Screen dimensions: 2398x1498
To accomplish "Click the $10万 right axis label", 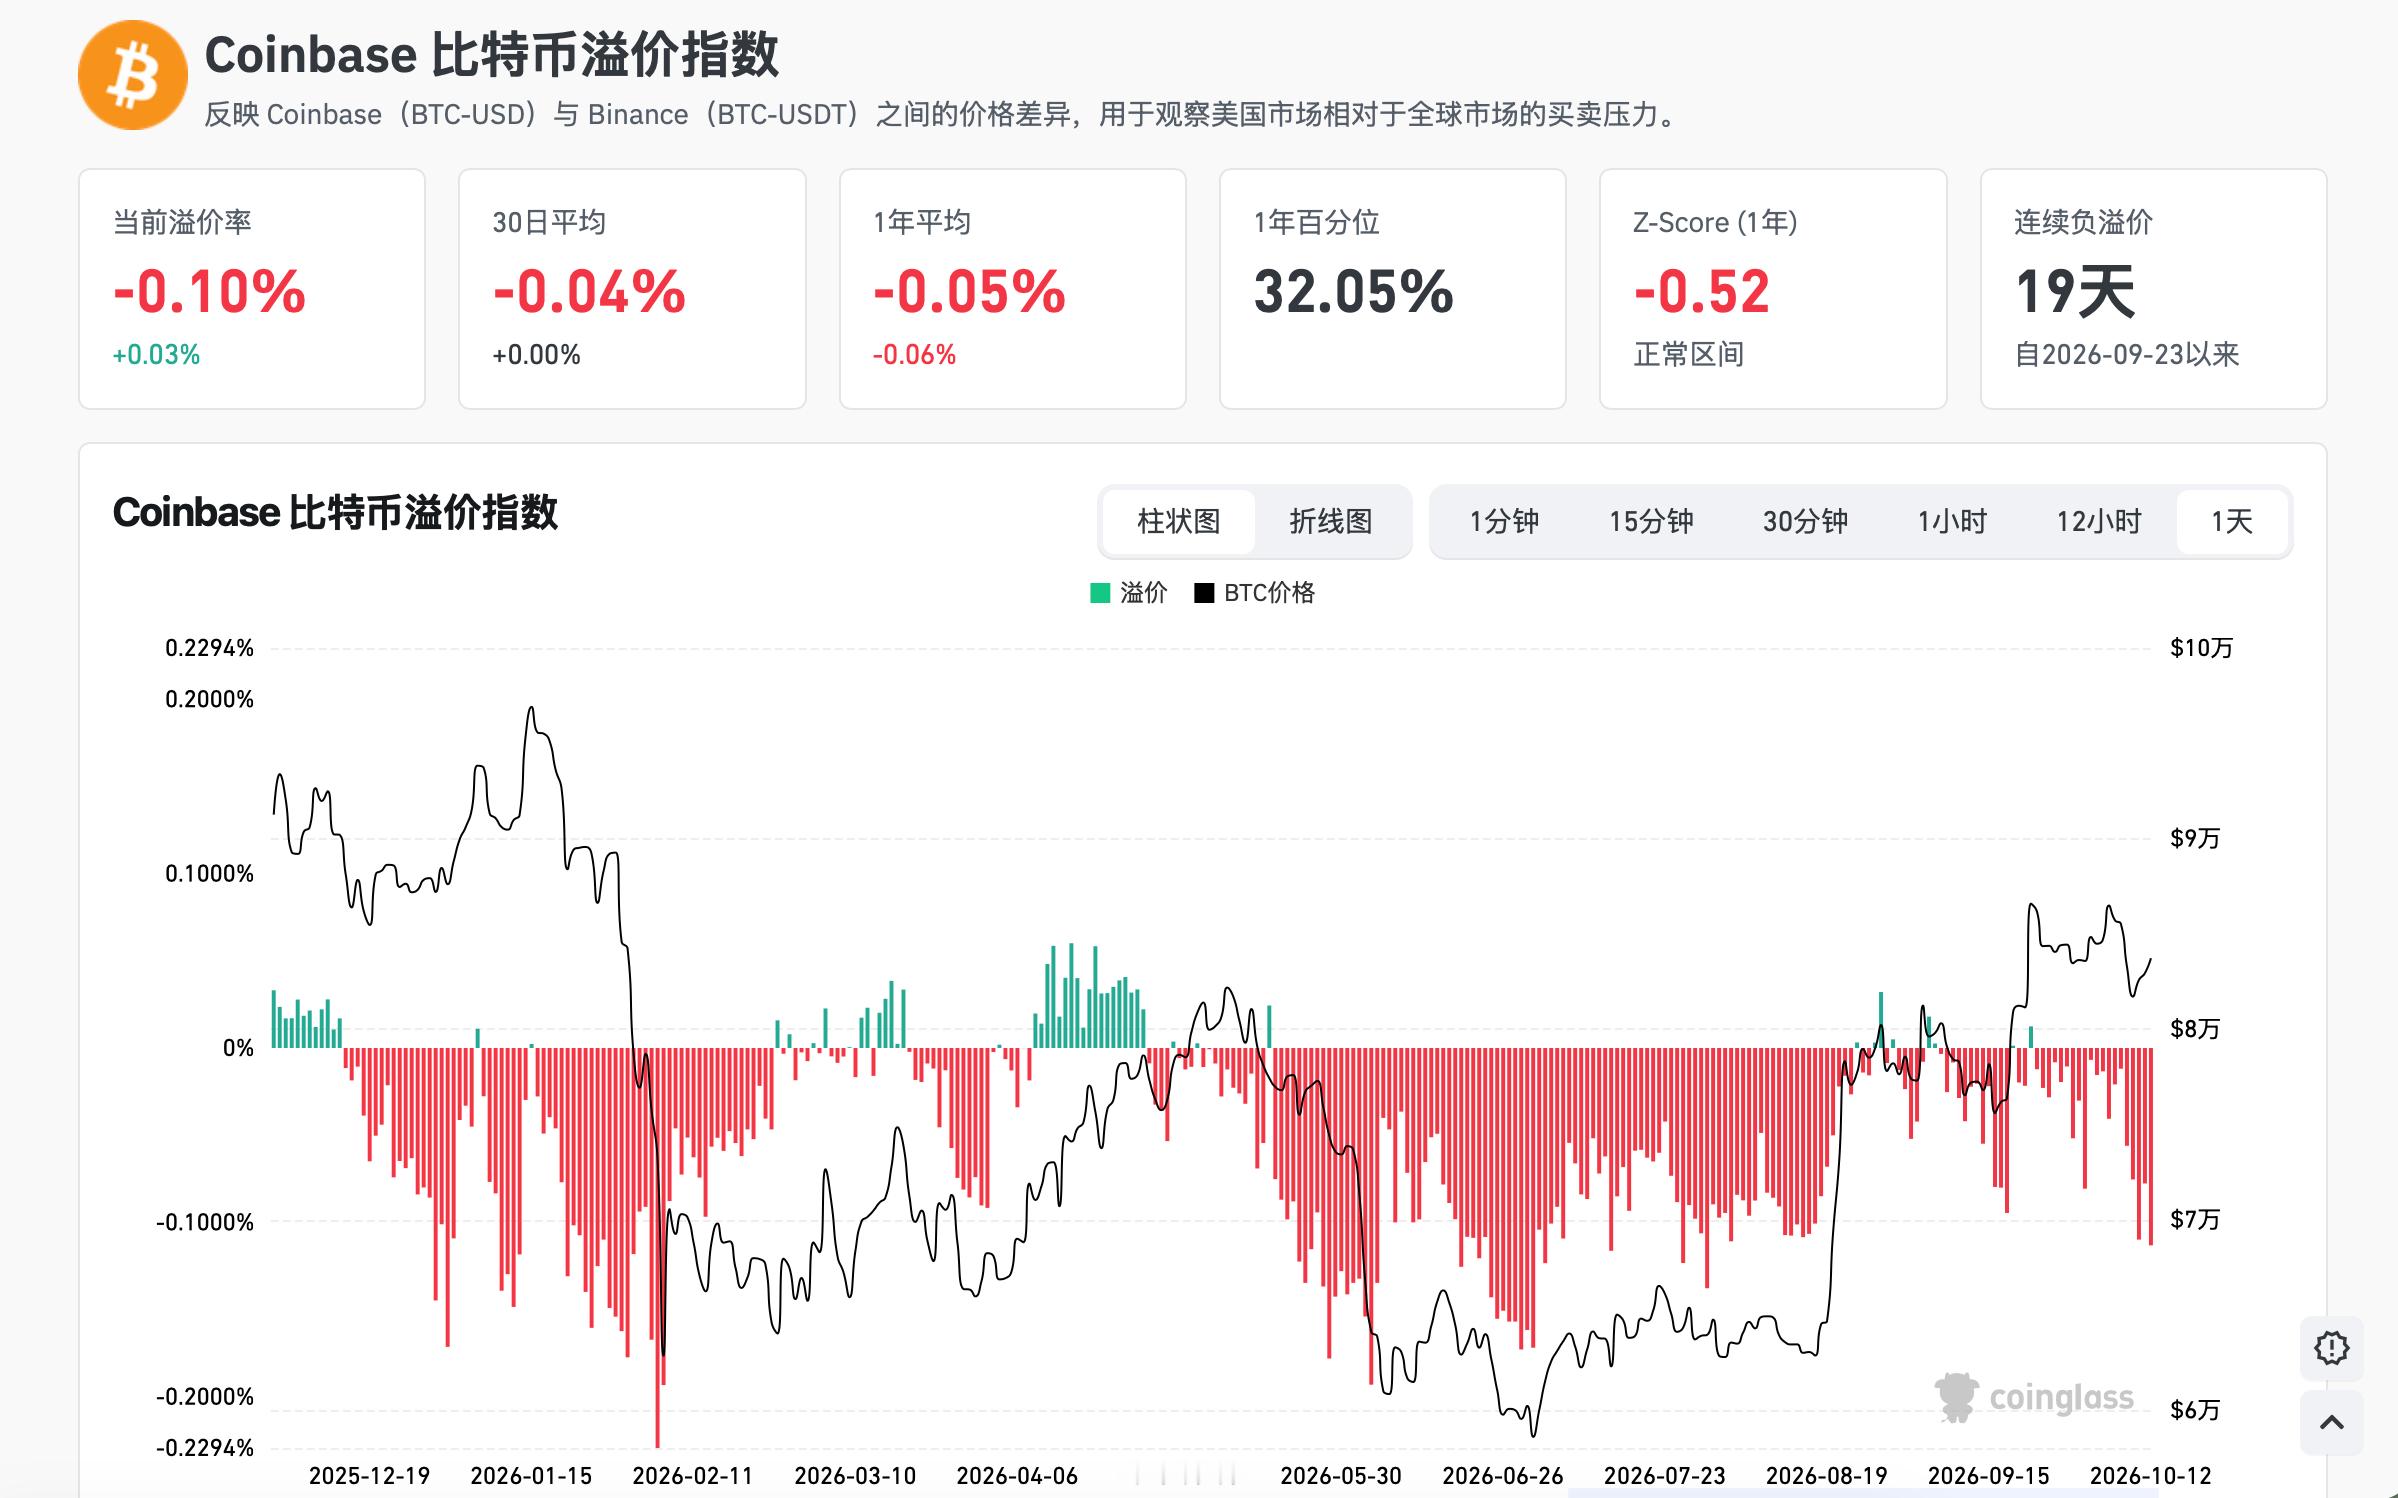I will click(2201, 648).
